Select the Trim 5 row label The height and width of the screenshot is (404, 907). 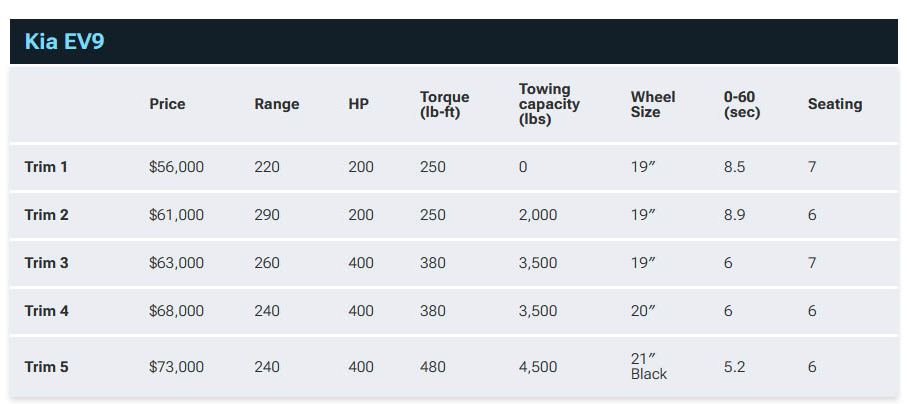pyautogui.click(x=46, y=367)
